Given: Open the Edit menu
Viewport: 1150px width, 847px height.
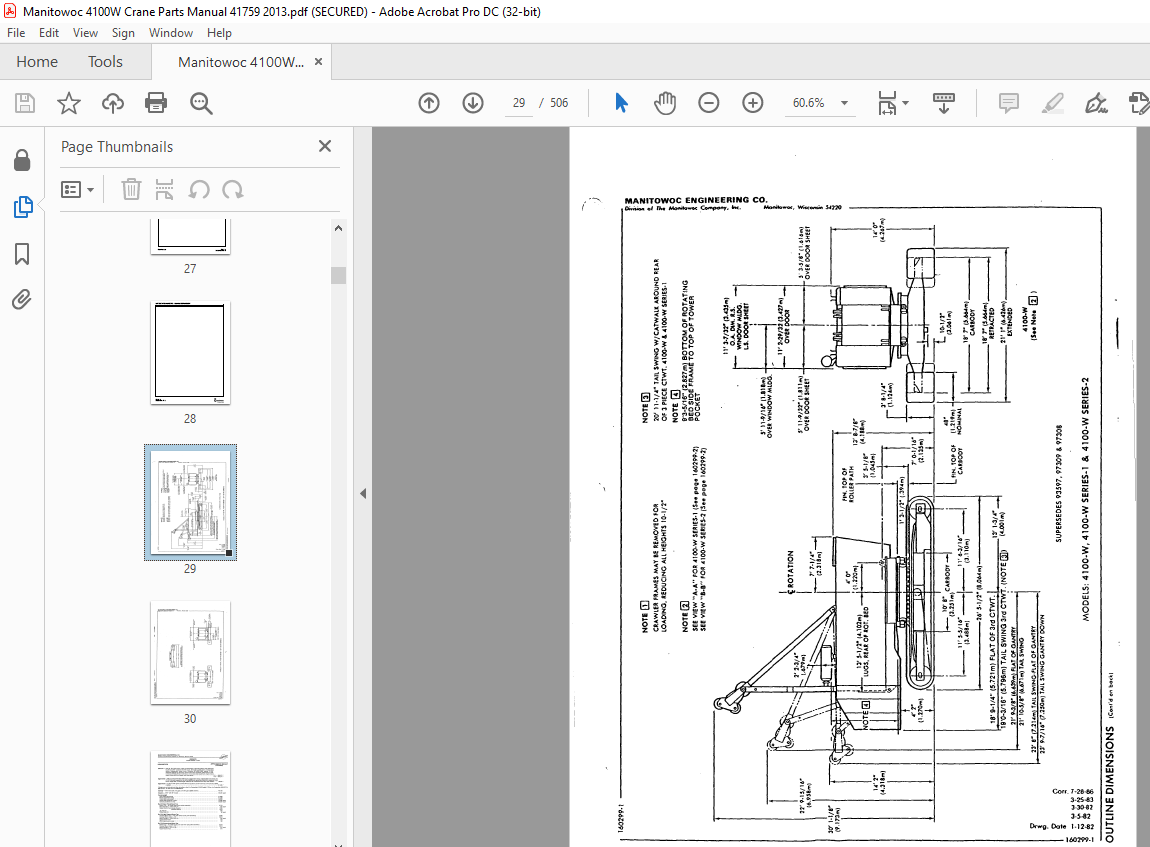Looking at the screenshot, I should (49, 33).
